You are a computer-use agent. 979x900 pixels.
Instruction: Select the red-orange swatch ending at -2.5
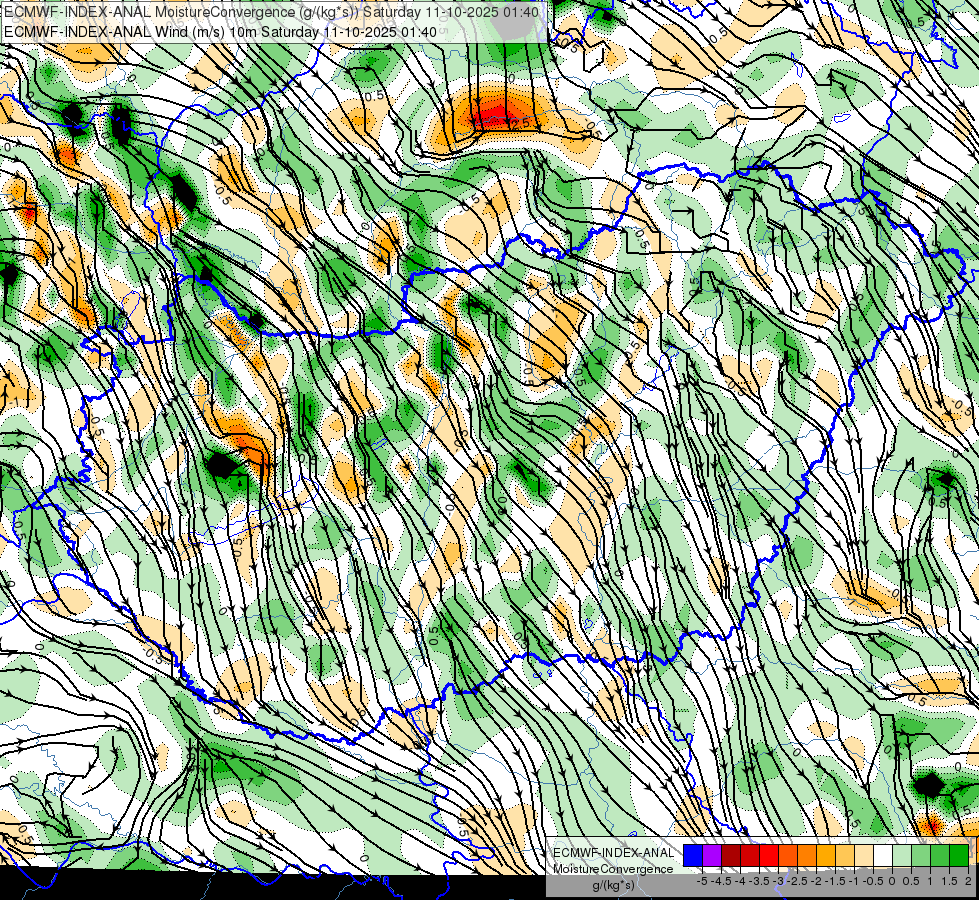click(788, 855)
